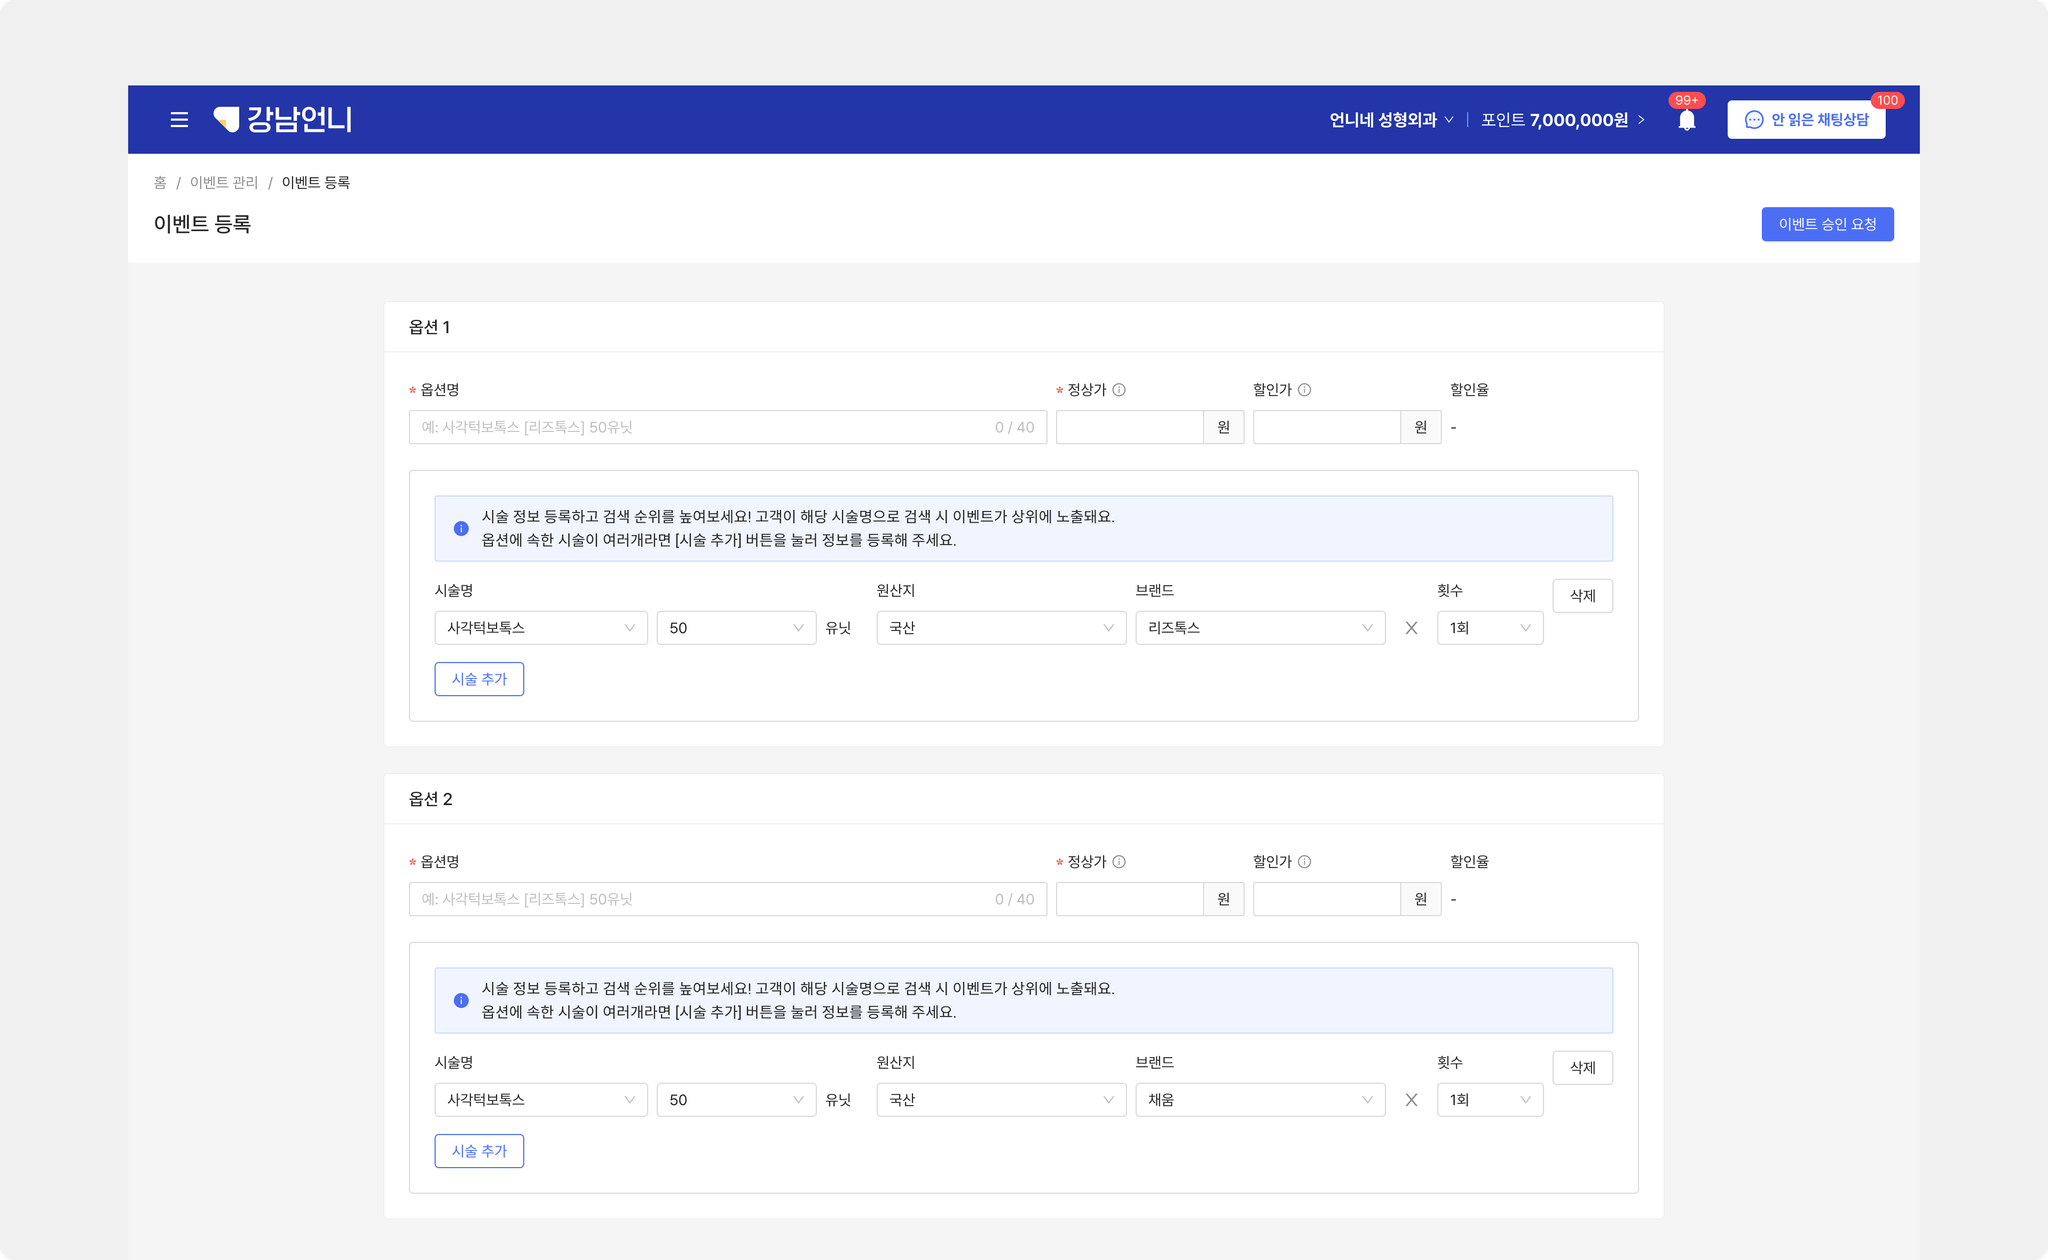Image resolution: width=2048 pixels, height=1260 pixels.
Task: Click the notification bell icon
Action: click(x=1687, y=120)
